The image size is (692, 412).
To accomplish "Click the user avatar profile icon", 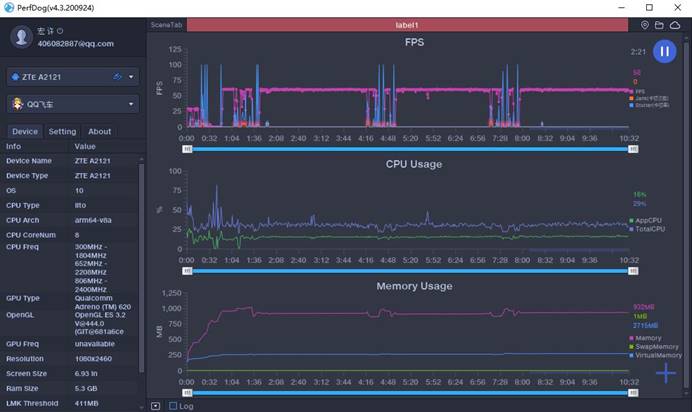I will 21,37.
